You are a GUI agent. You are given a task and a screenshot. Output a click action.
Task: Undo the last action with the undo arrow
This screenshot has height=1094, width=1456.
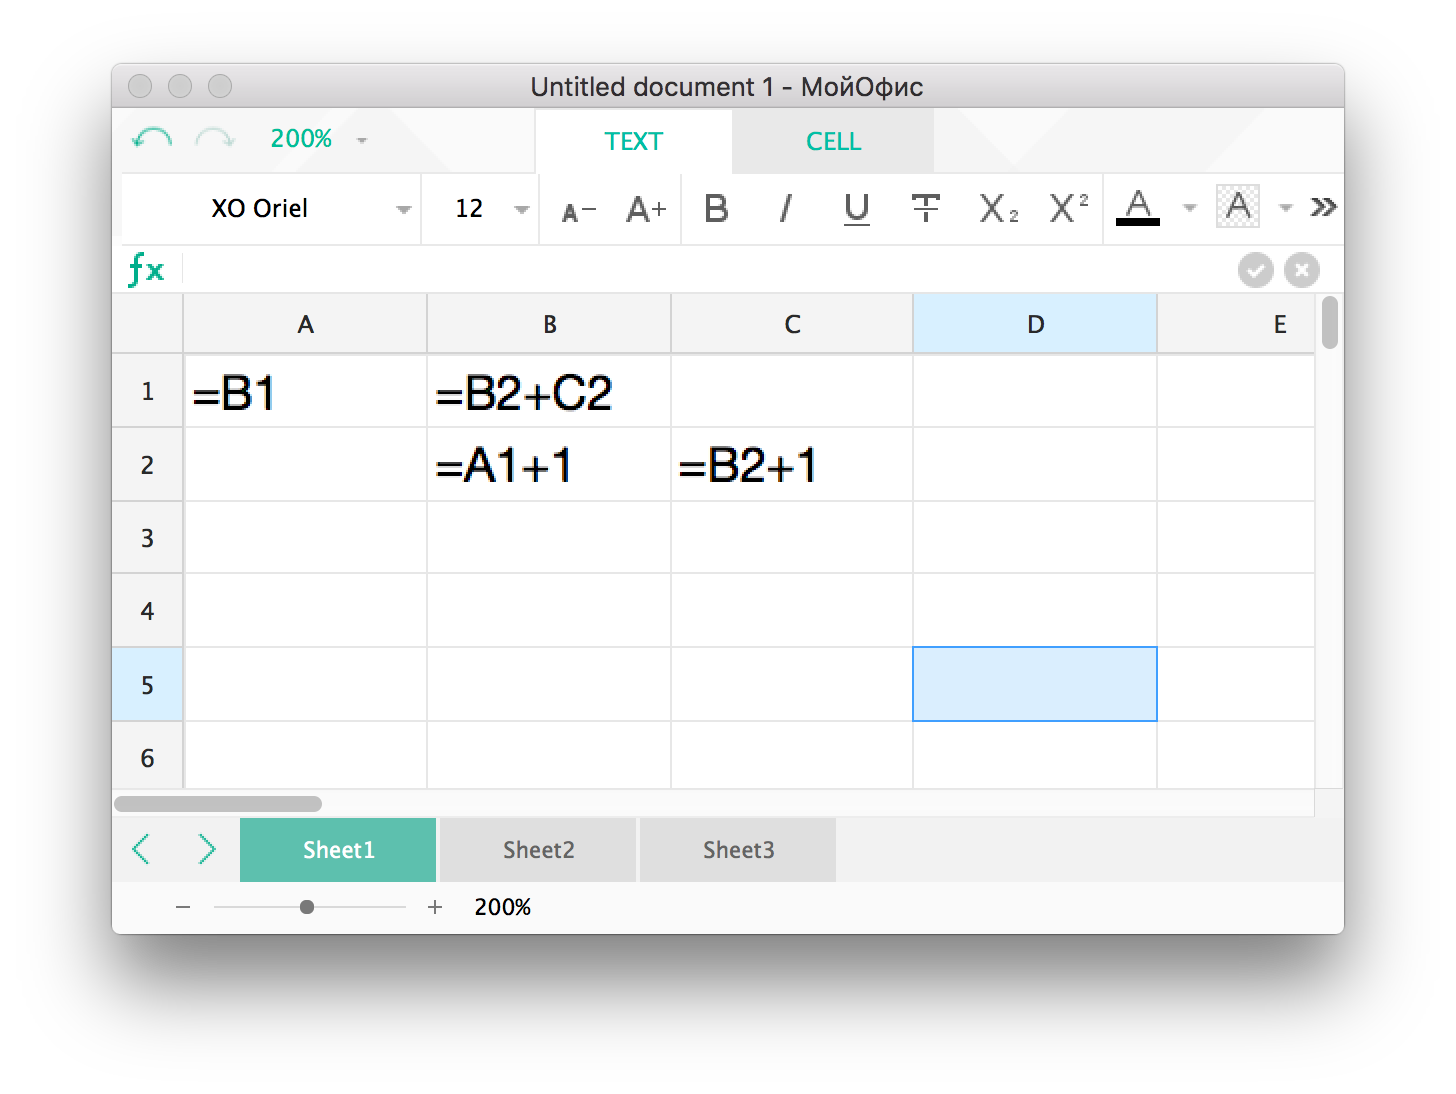(x=152, y=139)
